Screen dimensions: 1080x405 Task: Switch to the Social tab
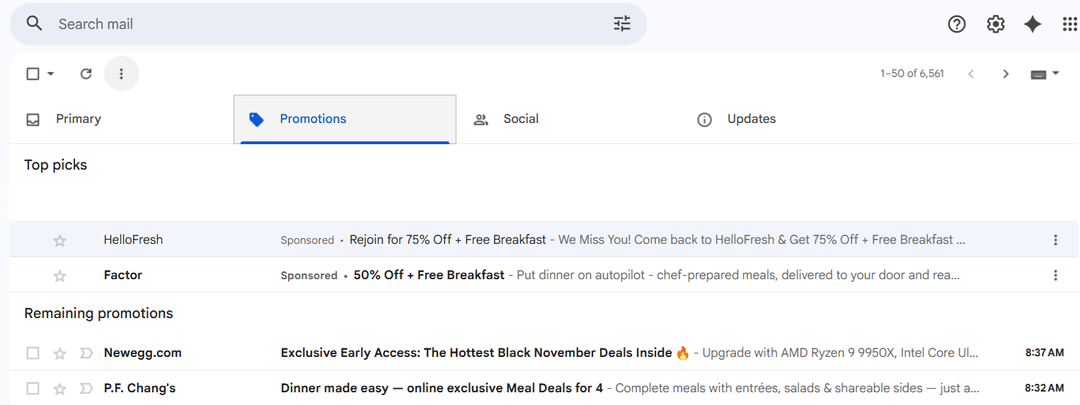coord(520,119)
